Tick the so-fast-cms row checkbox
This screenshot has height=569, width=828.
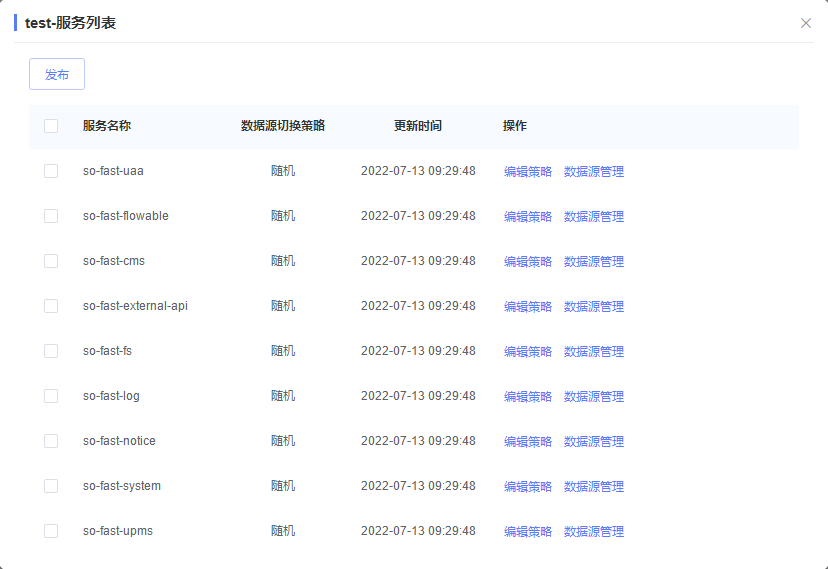point(51,261)
